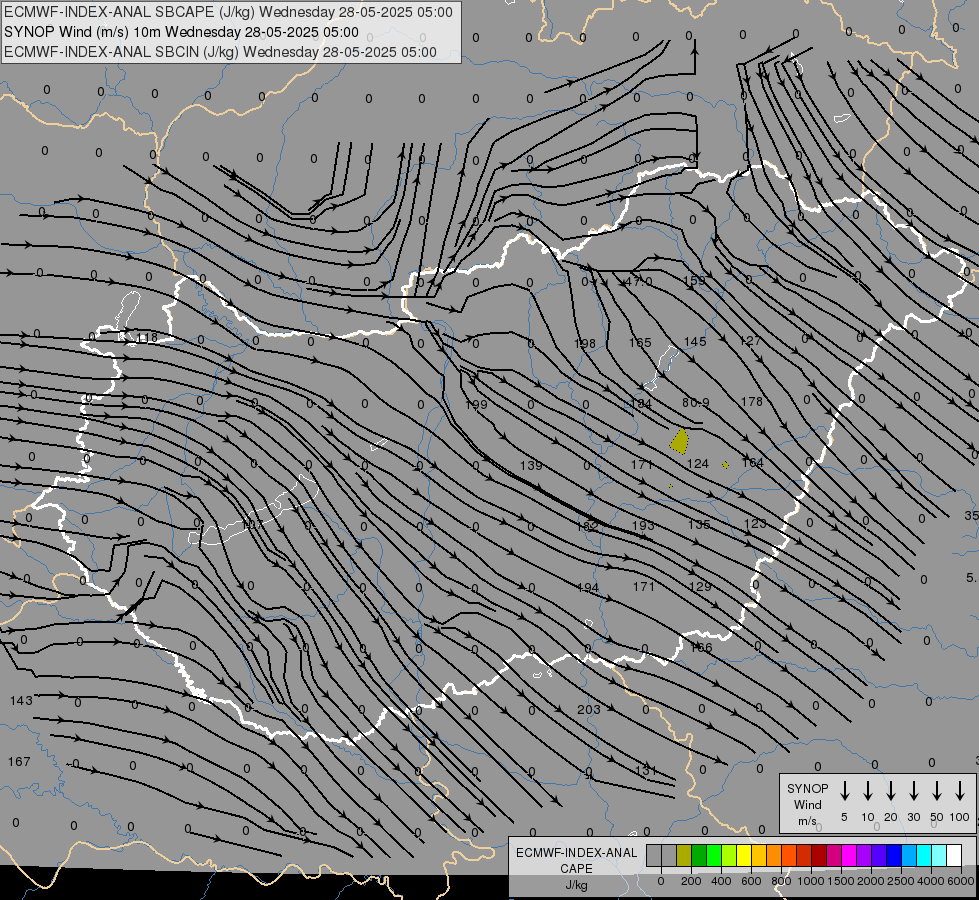979x900 pixels.
Task: Click the map value 166
Action: tap(701, 648)
